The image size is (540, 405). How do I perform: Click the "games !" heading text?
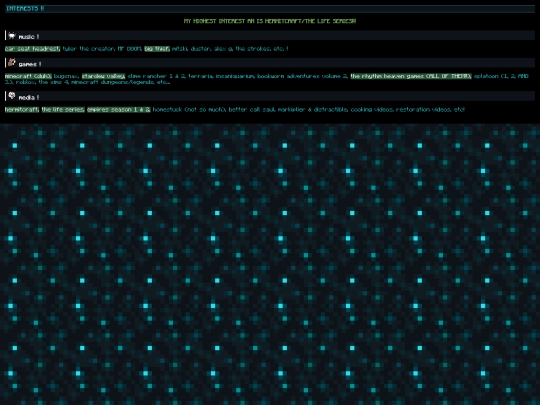30,64
